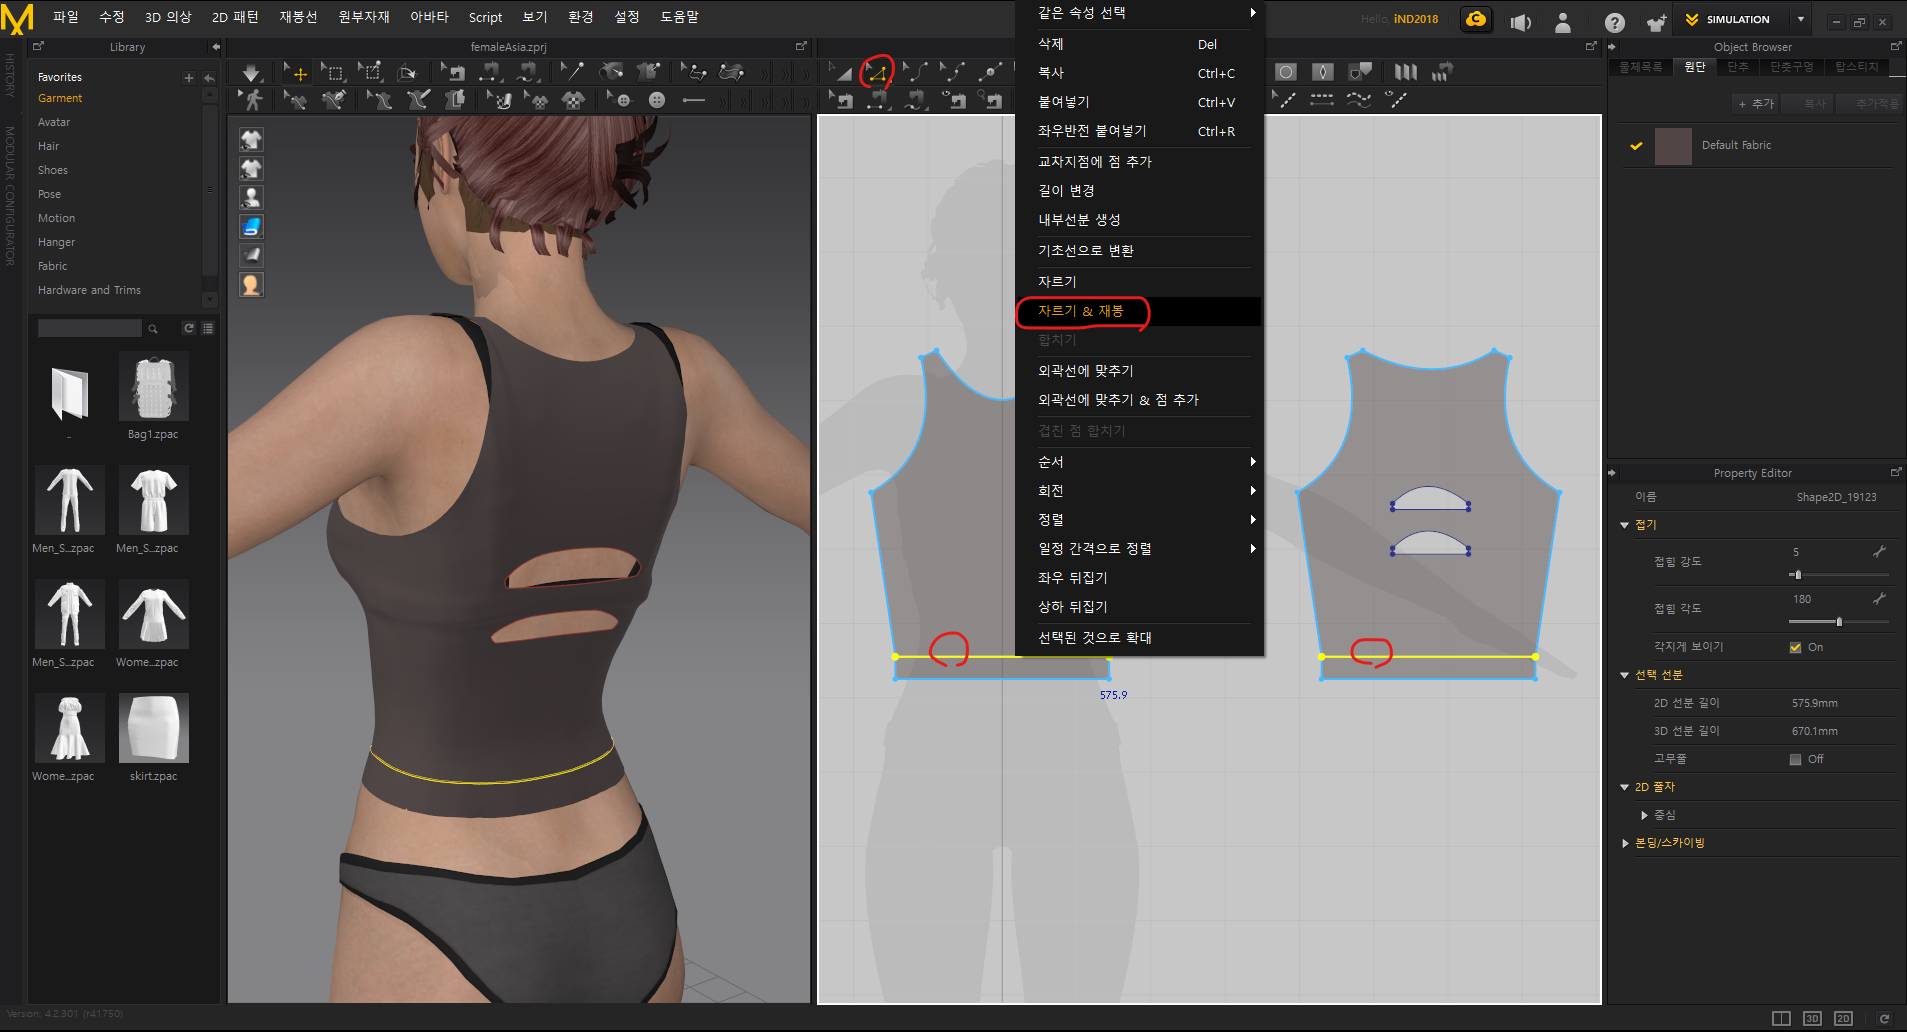Pick the round Button tool
Screen dimensions: 1907x1032
(x=657, y=100)
